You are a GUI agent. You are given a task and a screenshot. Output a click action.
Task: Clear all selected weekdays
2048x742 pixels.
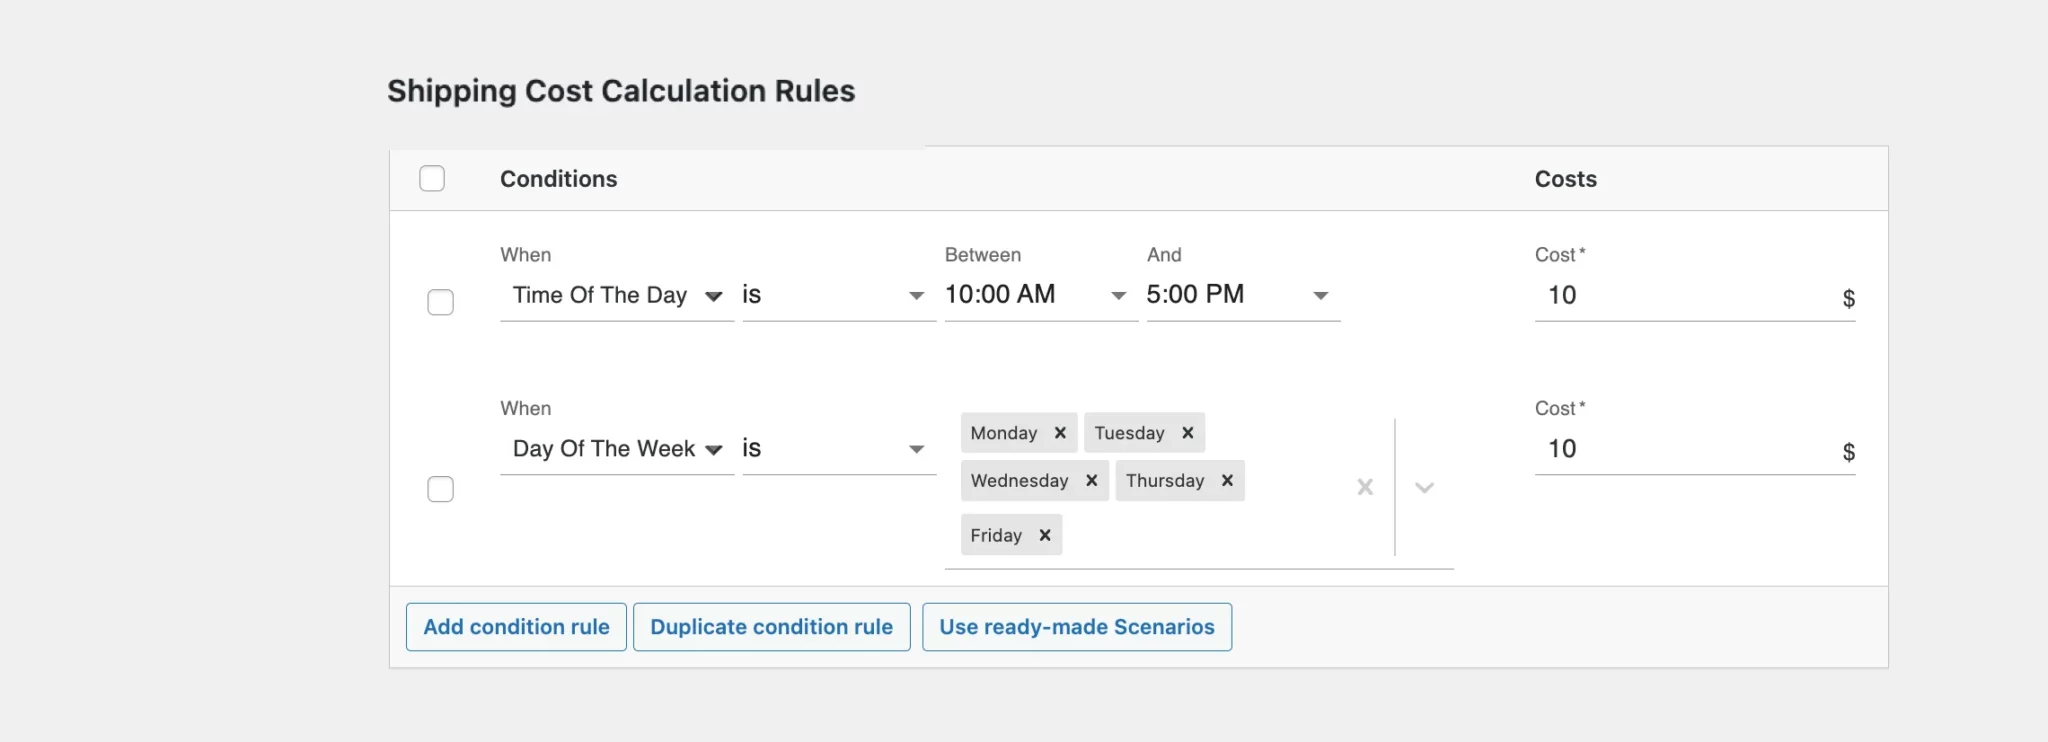[x=1364, y=487]
